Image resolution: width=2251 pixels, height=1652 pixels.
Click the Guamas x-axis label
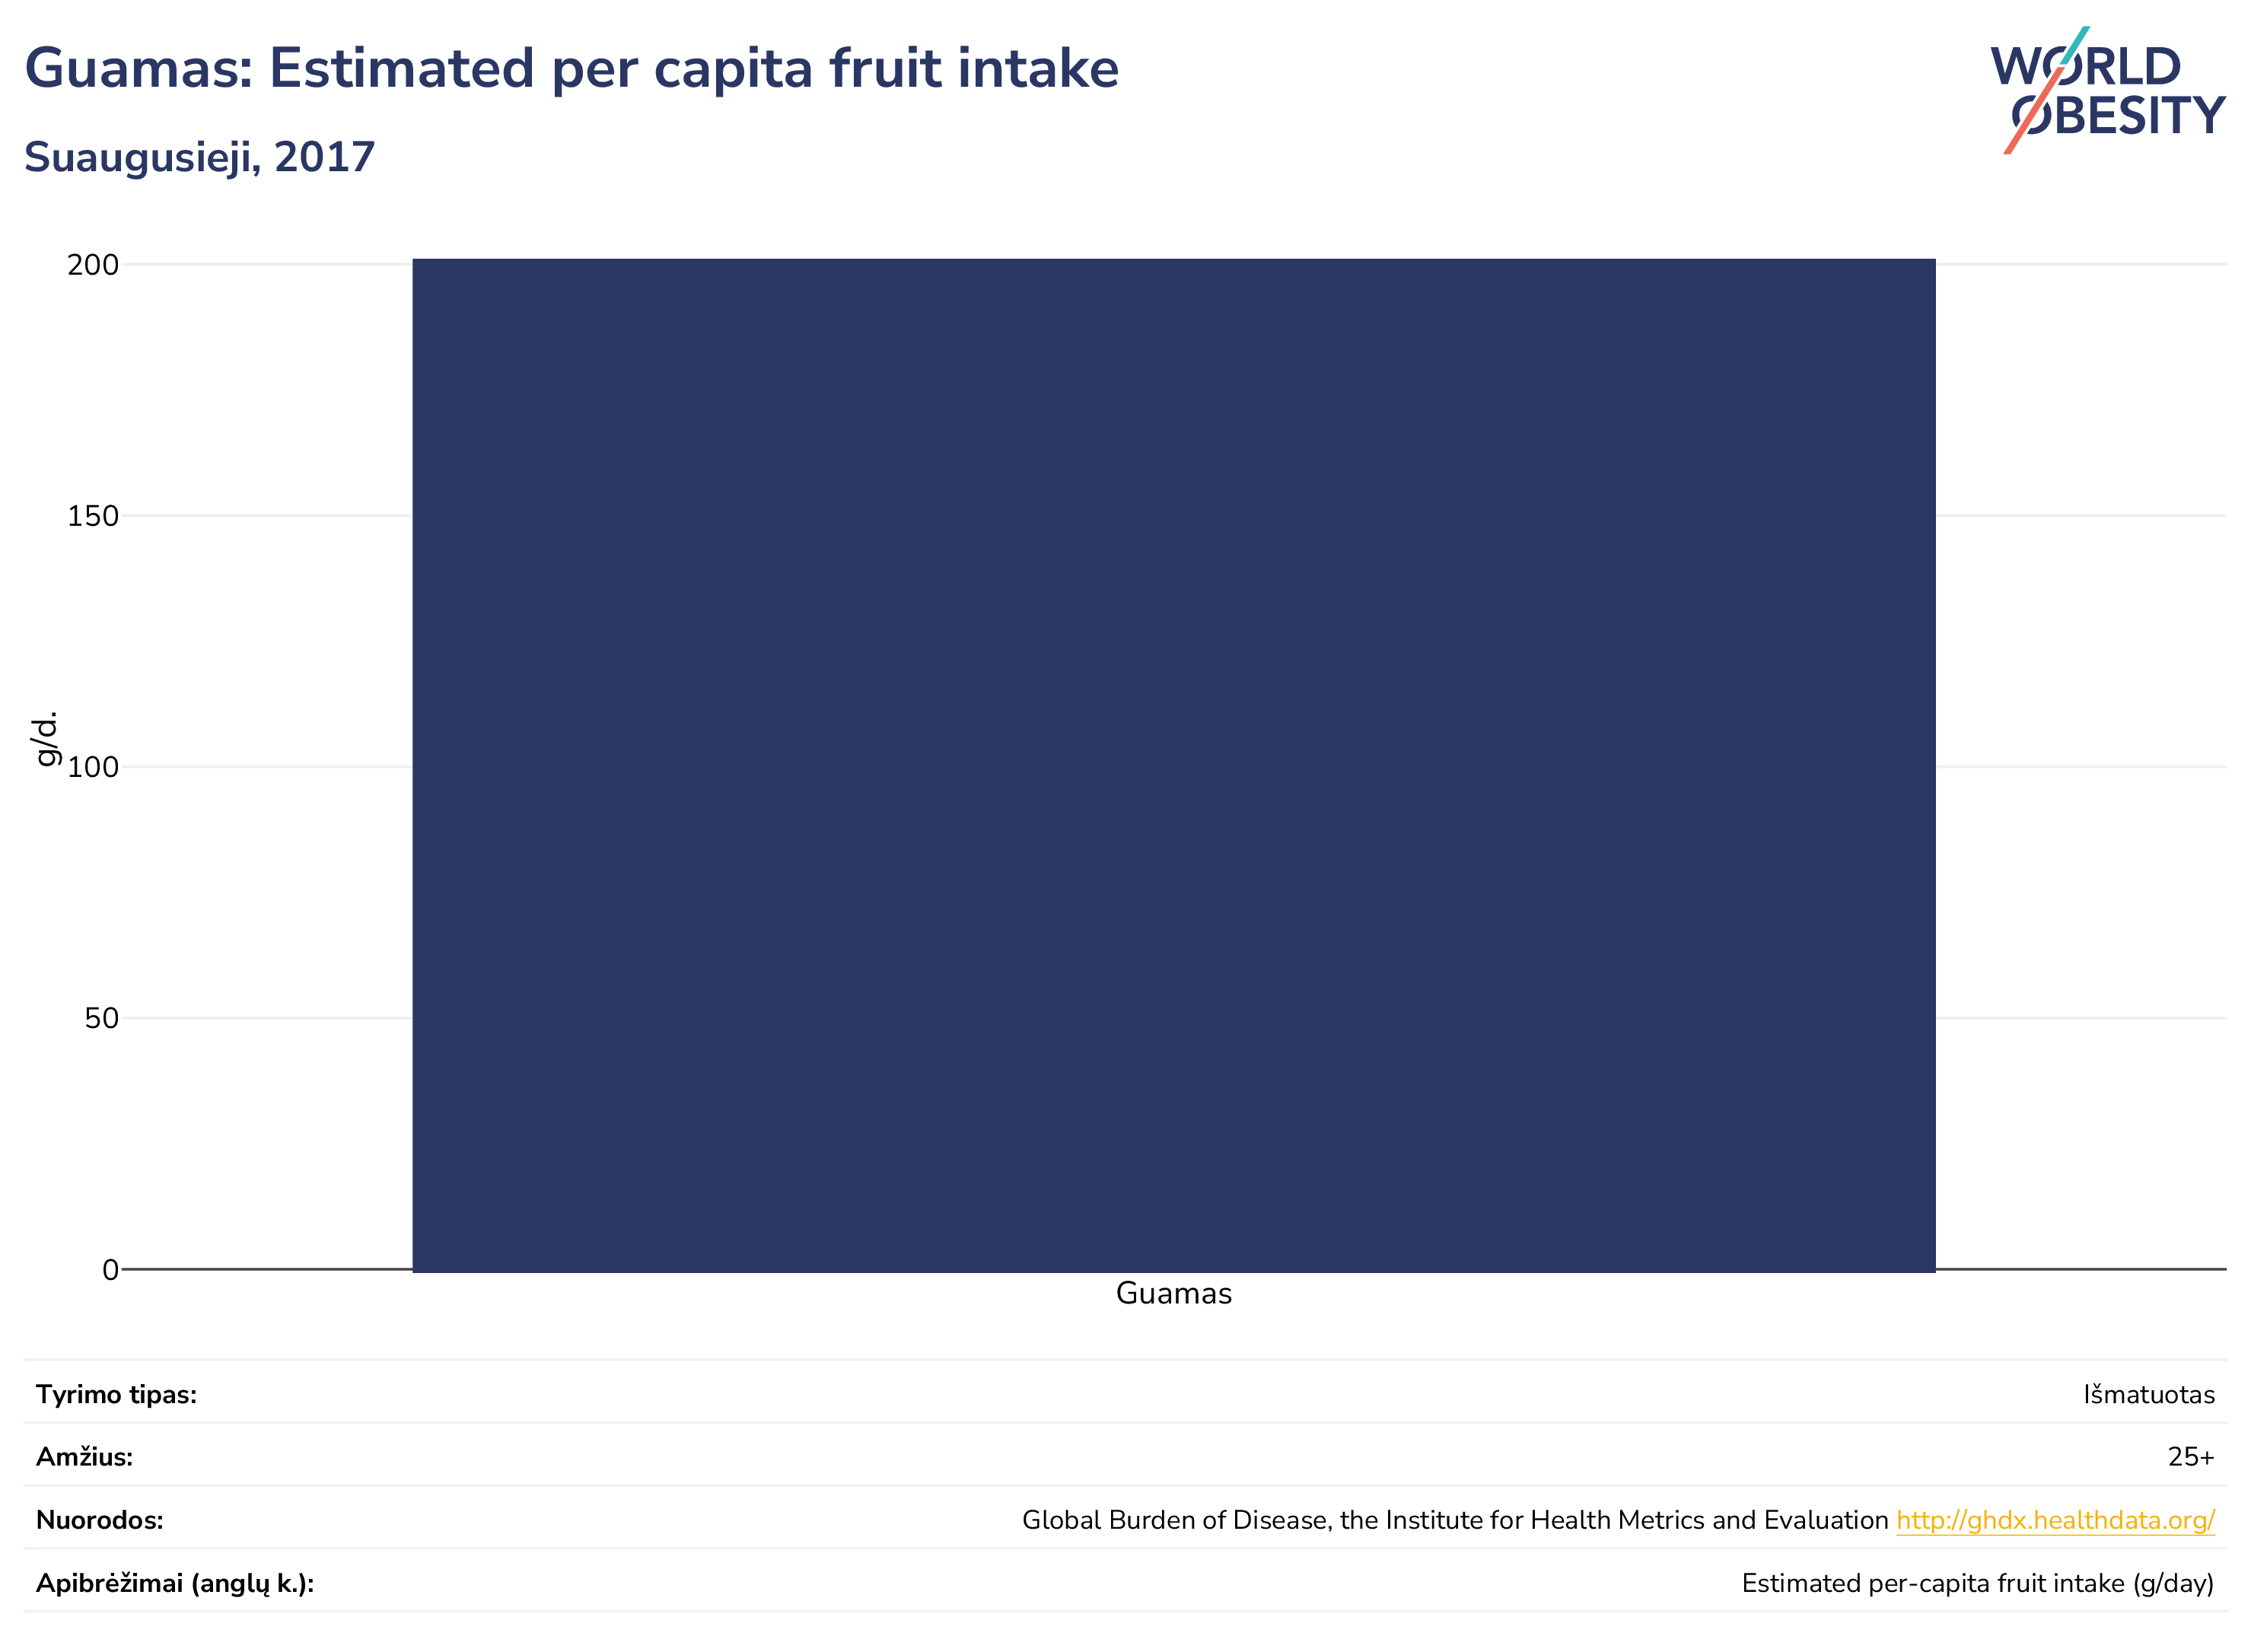(1173, 1293)
